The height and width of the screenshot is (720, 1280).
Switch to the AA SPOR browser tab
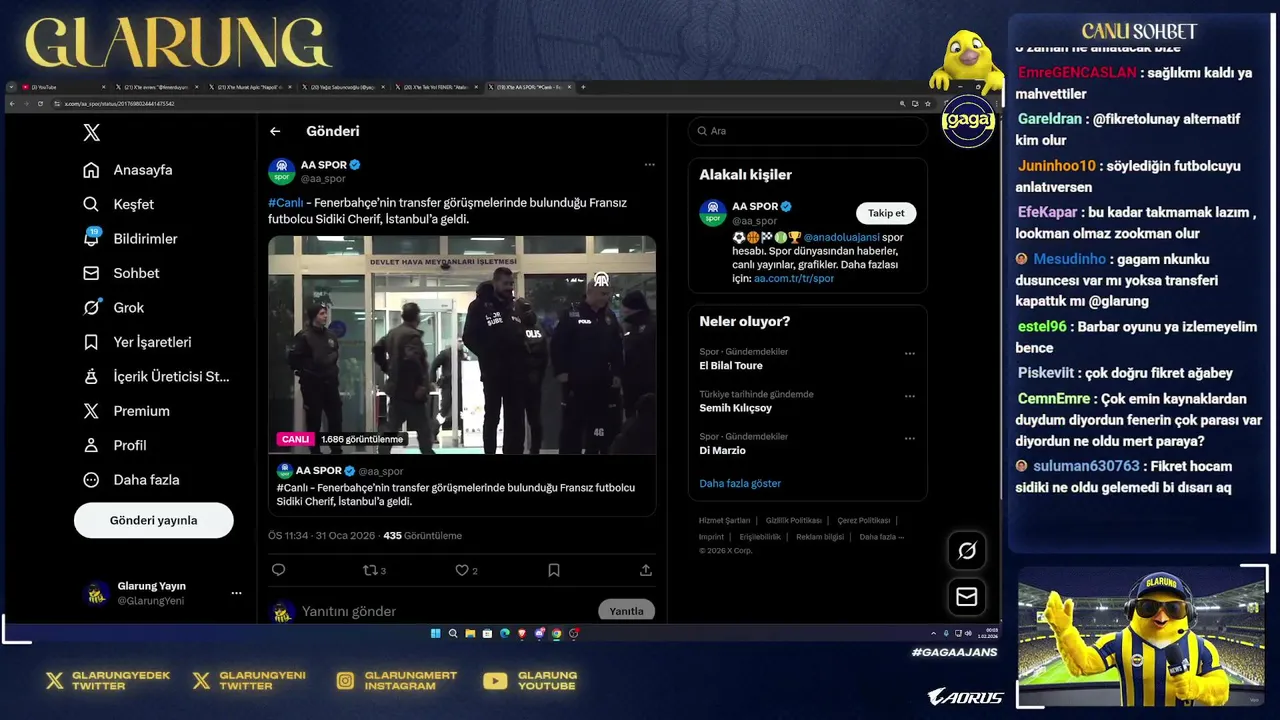coord(531,87)
